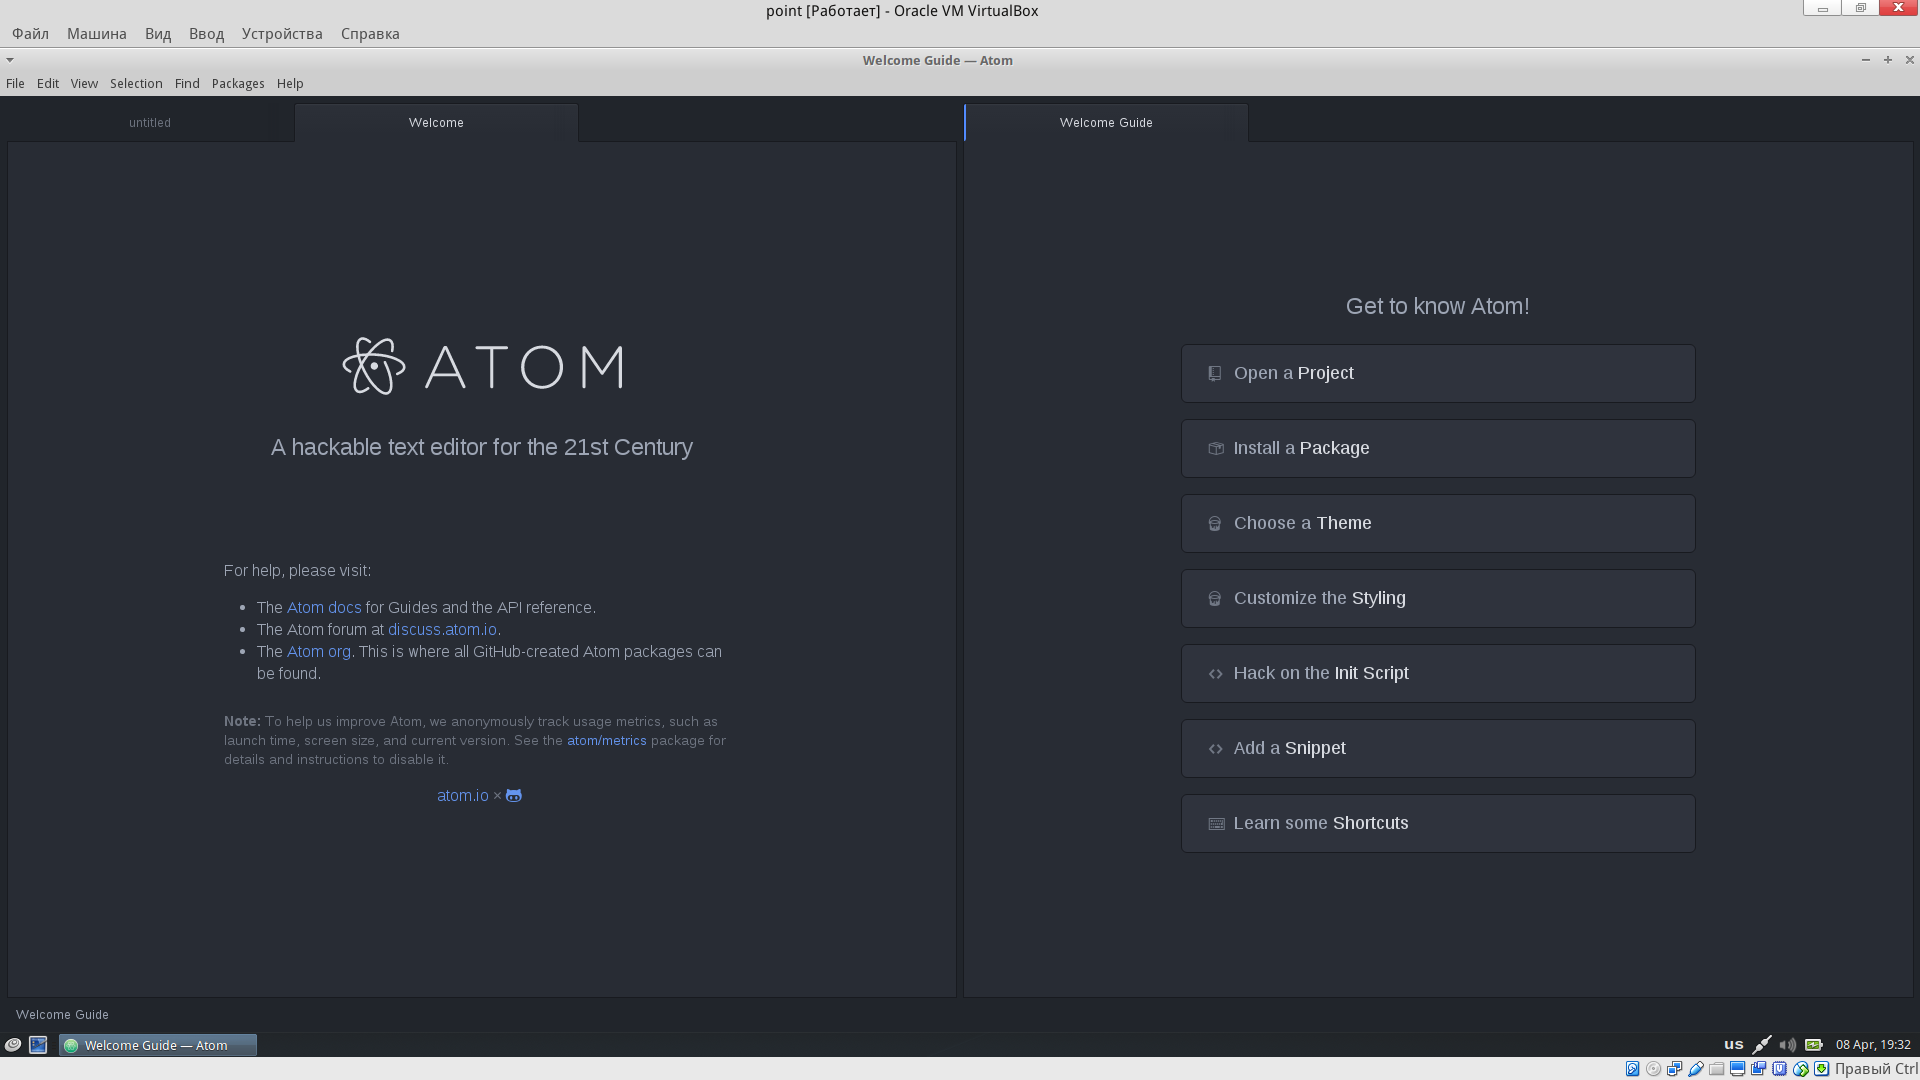Follow the discuss.atom.io link

pyautogui.click(x=442, y=630)
